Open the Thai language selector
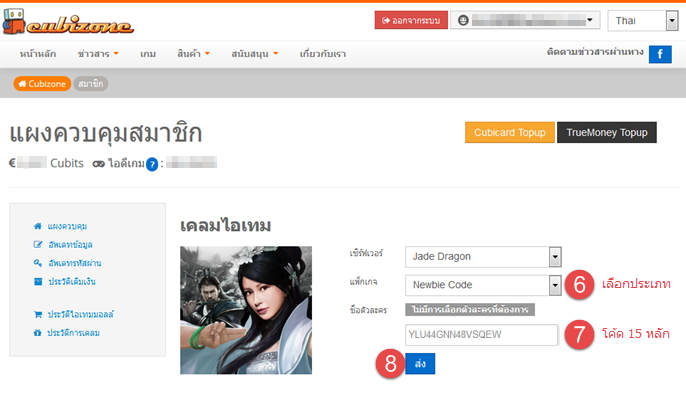This screenshot has height=395, width=686. [643, 21]
